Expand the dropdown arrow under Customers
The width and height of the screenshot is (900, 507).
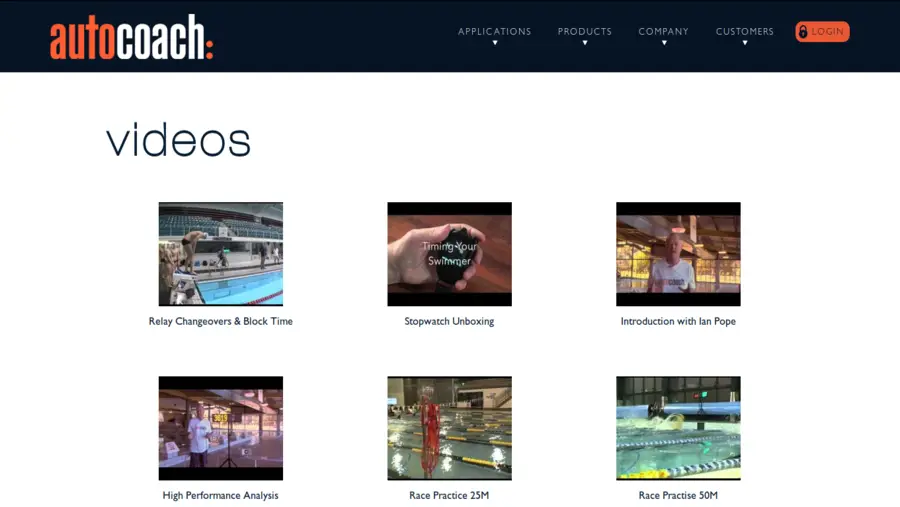pos(745,43)
